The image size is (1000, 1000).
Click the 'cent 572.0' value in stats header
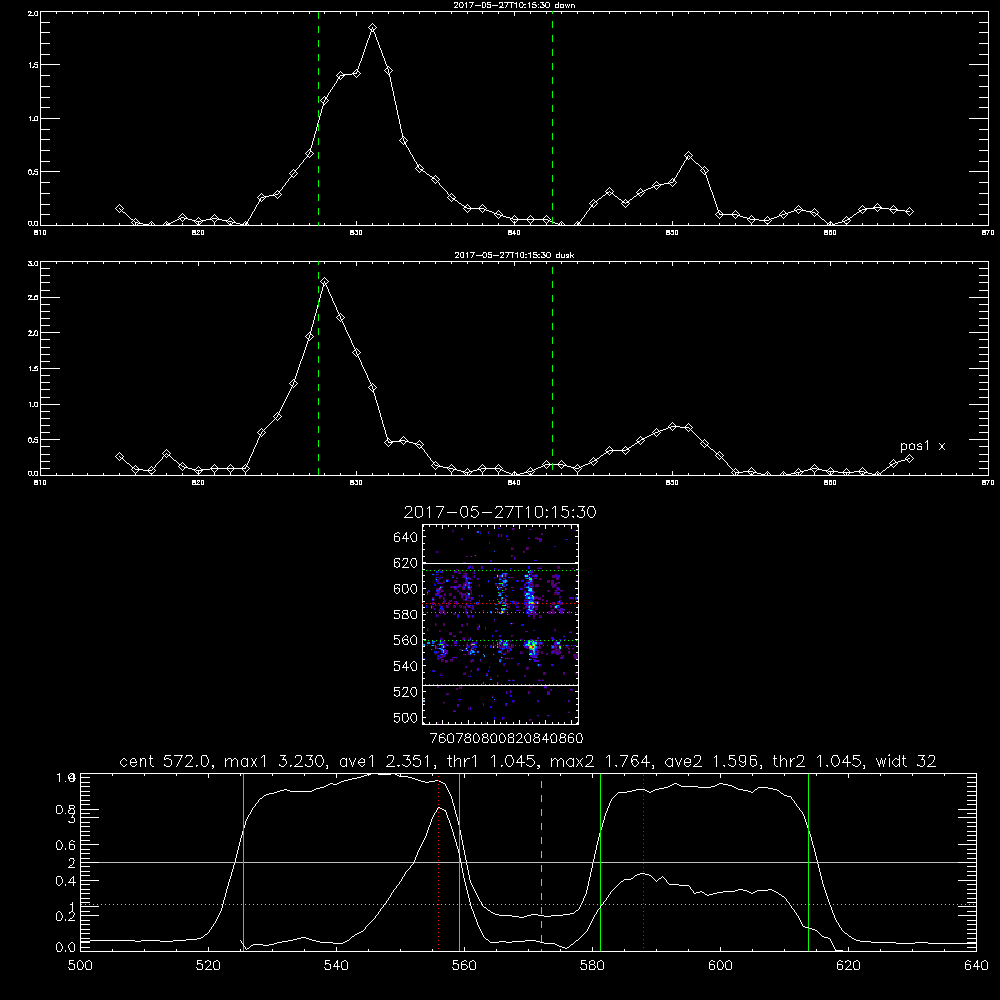(165, 761)
